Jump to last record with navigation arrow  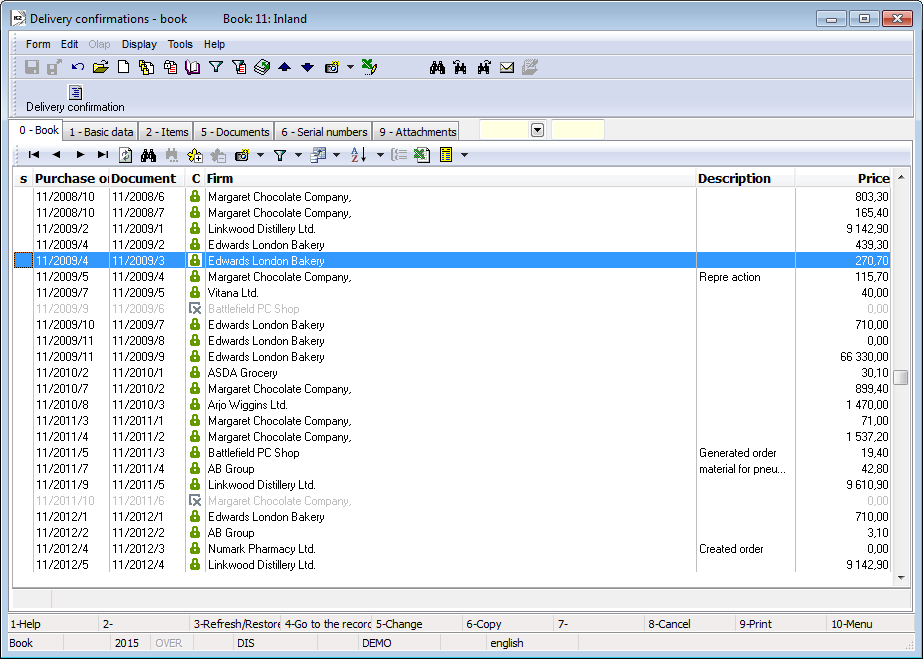(103, 155)
